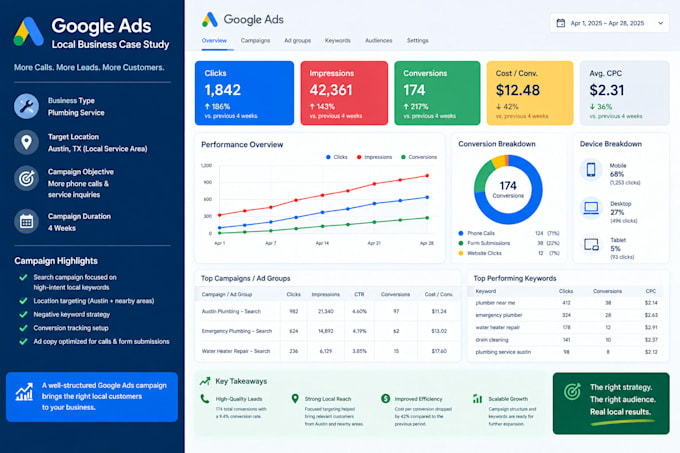The height and width of the screenshot is (453, 680).
Task: Switch to the Settings tab
Action: tap(418, 40)
